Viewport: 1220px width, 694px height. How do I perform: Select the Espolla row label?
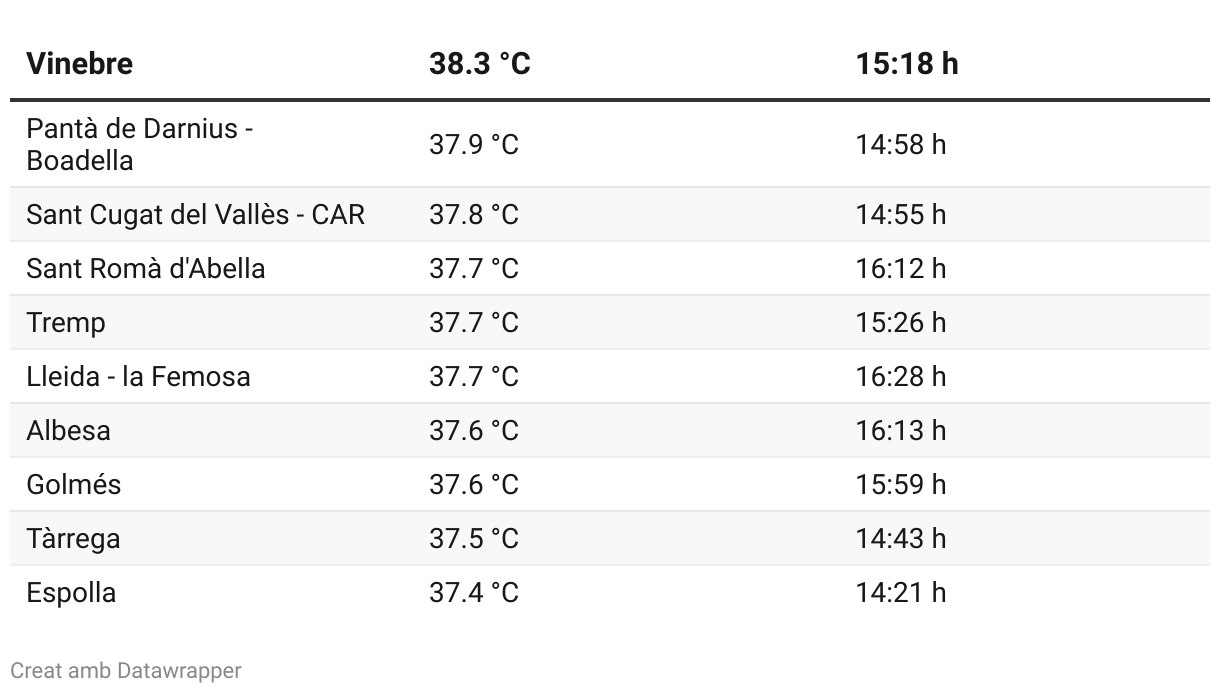click(71, 592)
